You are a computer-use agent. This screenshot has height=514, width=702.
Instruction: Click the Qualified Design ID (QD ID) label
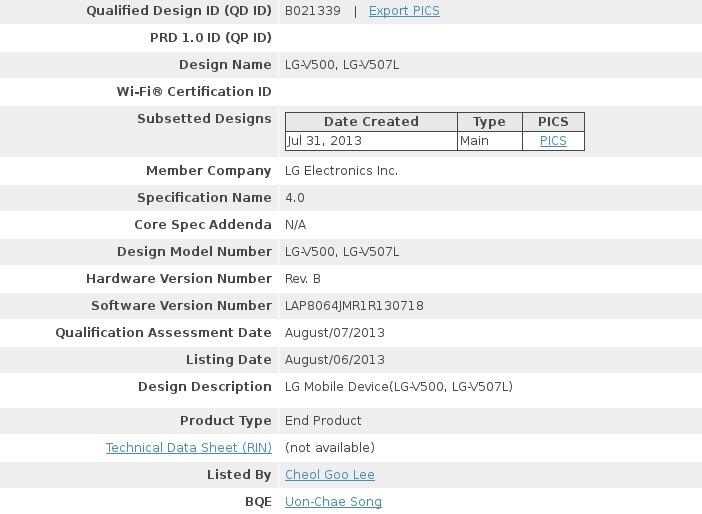179,11
